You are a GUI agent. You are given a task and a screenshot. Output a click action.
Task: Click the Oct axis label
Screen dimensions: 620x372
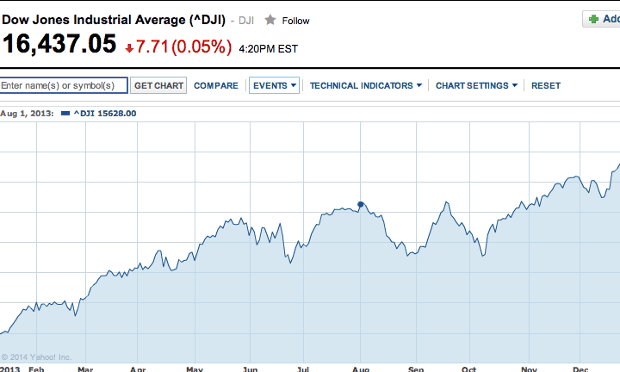tap(469, 369)
